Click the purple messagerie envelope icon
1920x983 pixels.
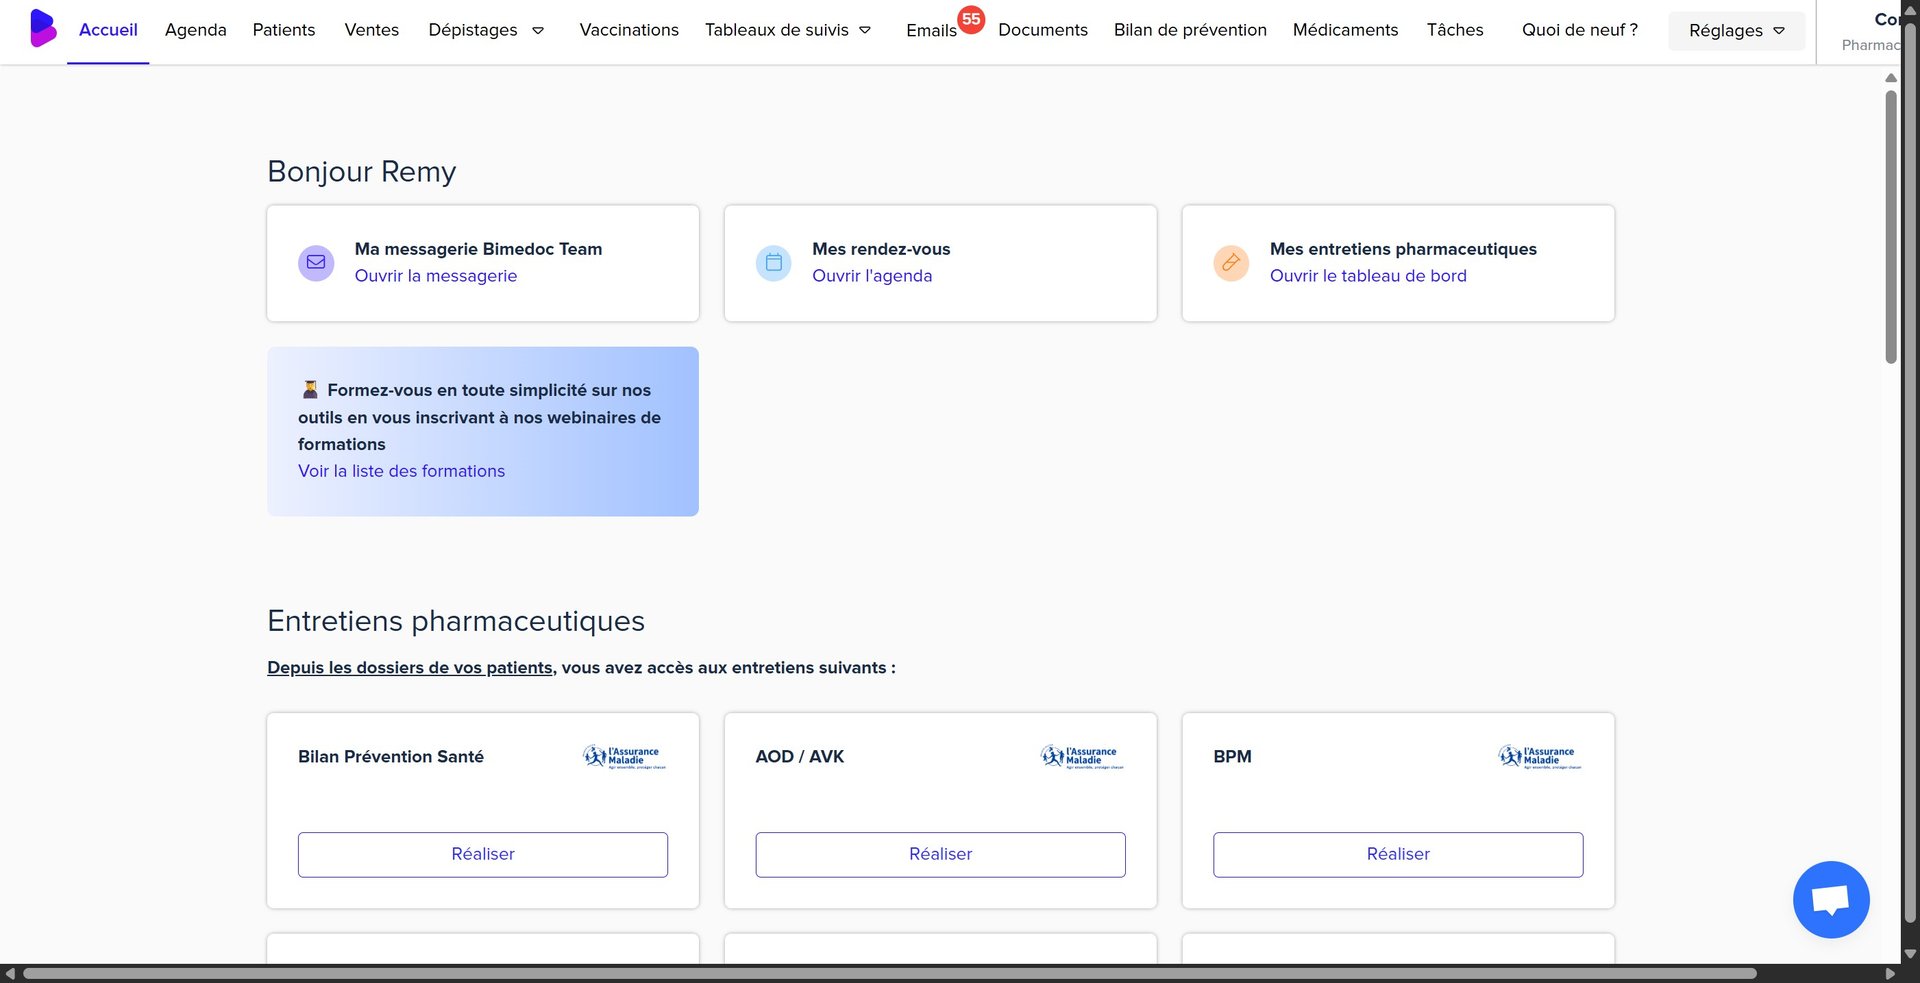click(316, 263)
